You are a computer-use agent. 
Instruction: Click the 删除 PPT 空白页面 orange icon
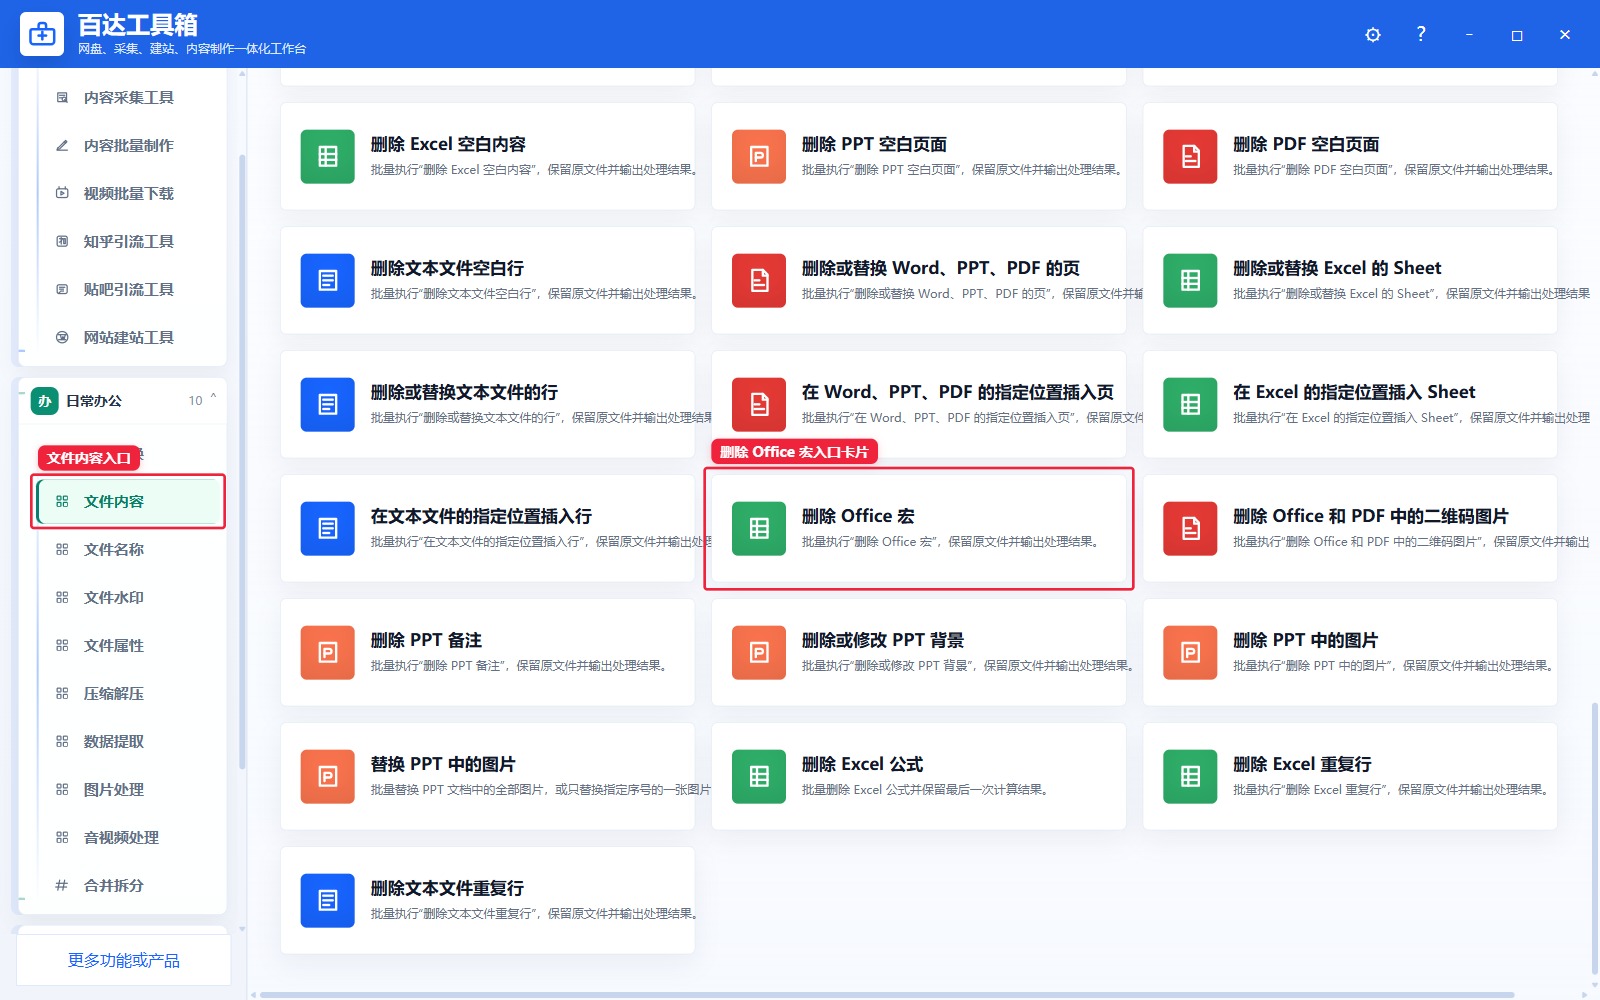(x=759, y=157)
